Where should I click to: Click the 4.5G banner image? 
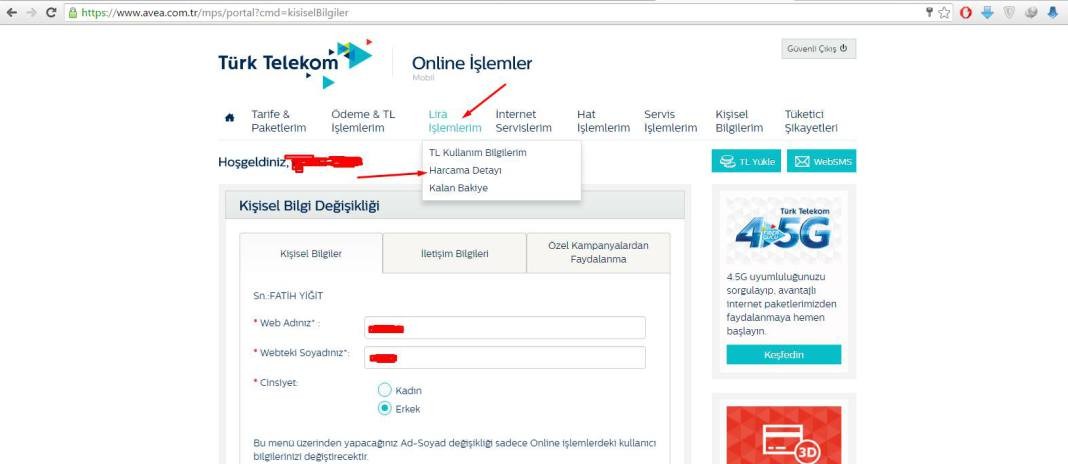click(x=783, y=232)
